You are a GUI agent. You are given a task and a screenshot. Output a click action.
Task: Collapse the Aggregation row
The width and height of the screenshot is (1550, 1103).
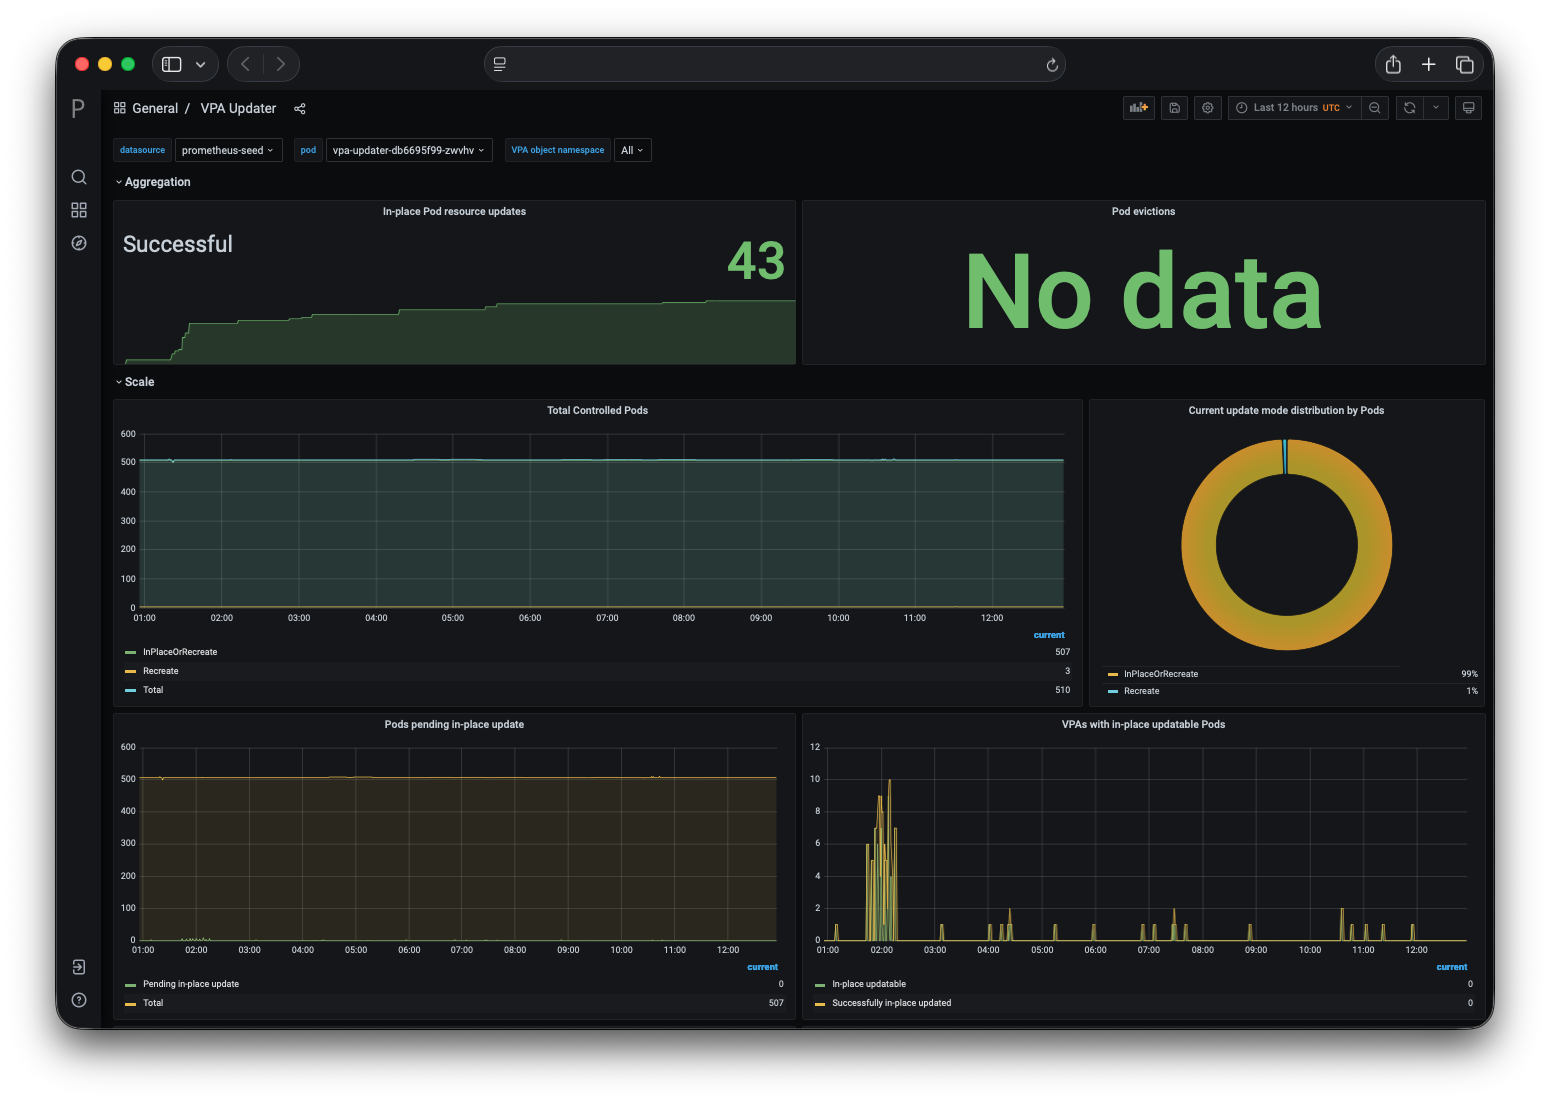153,182
